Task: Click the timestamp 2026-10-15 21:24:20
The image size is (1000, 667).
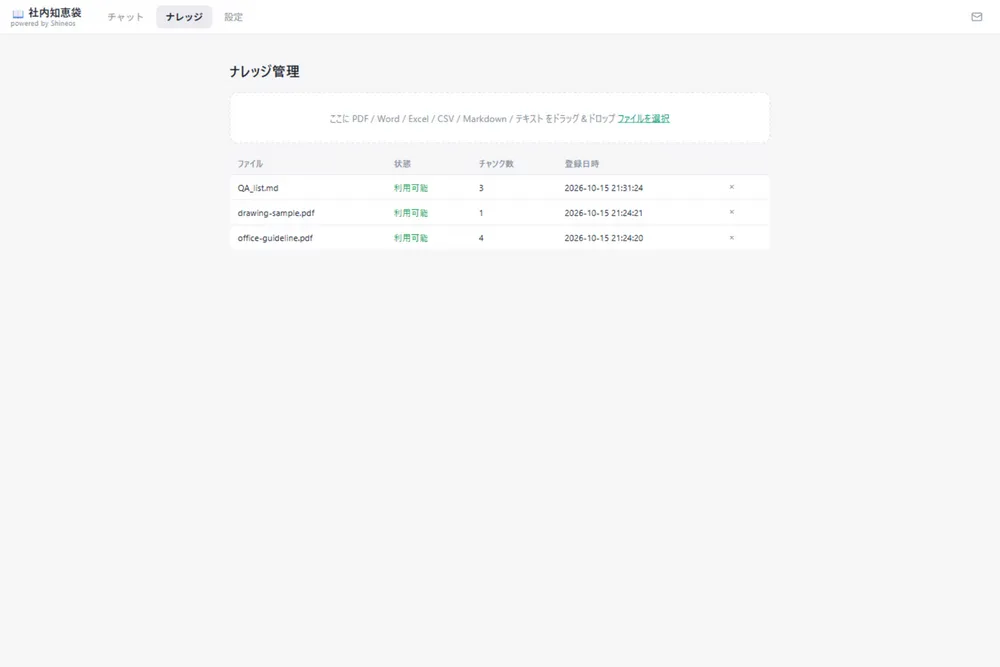Action: pos(603,238)
